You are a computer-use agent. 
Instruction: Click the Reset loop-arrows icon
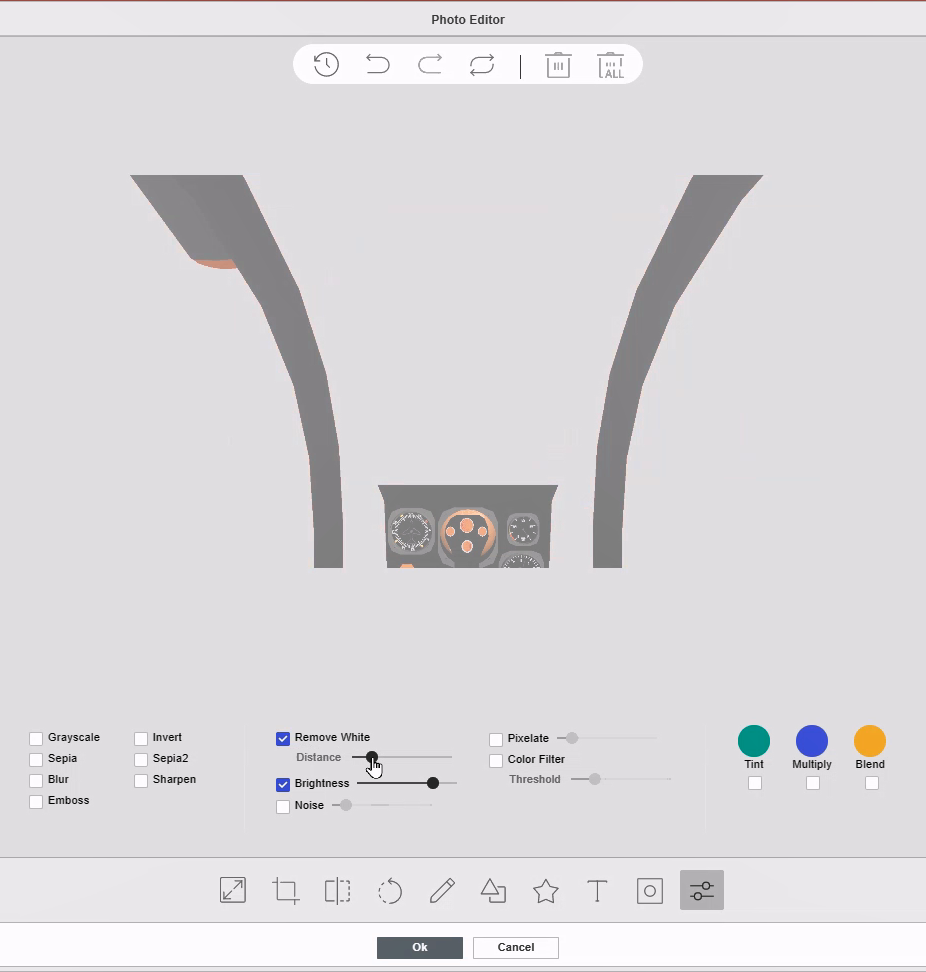pos(482,64)
